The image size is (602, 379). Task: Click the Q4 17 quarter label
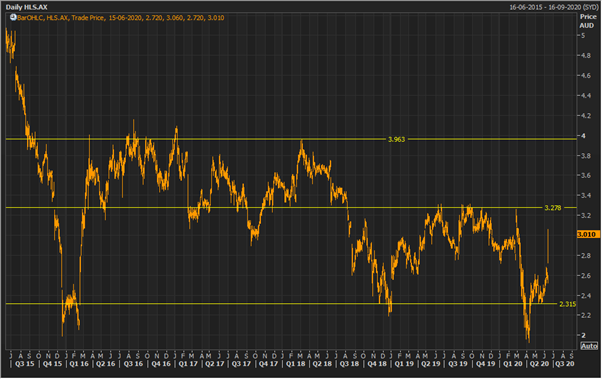point(268,364)
